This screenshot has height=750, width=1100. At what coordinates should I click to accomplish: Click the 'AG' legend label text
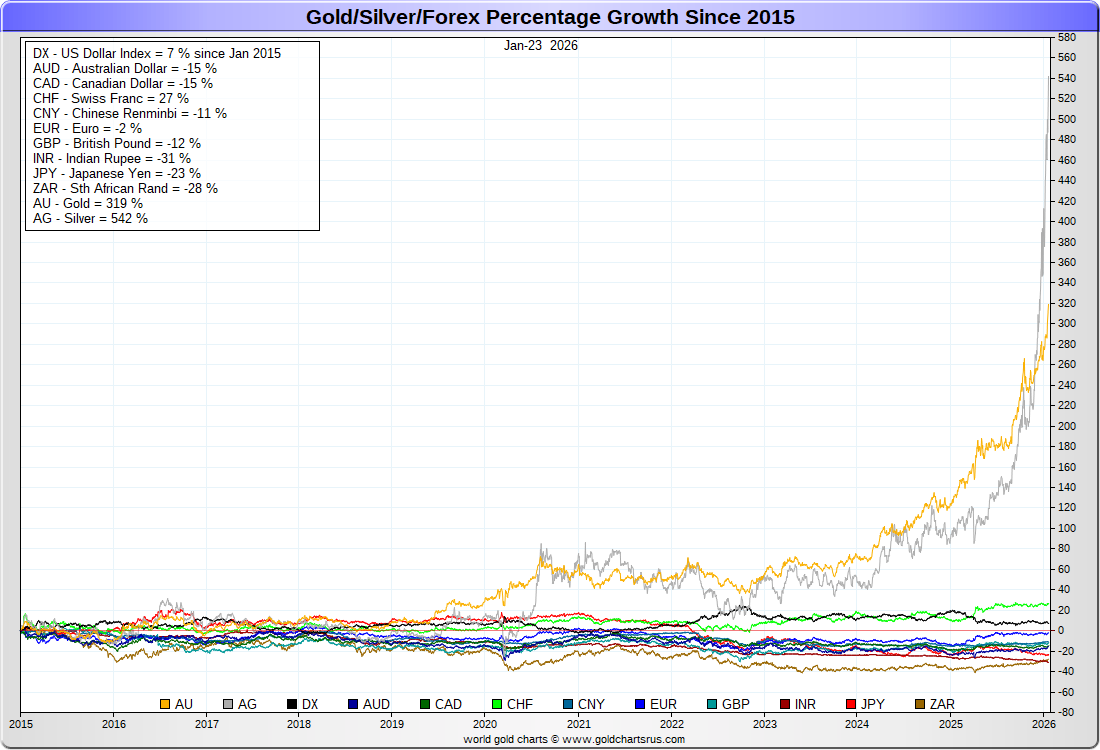(x=247, y=704)
